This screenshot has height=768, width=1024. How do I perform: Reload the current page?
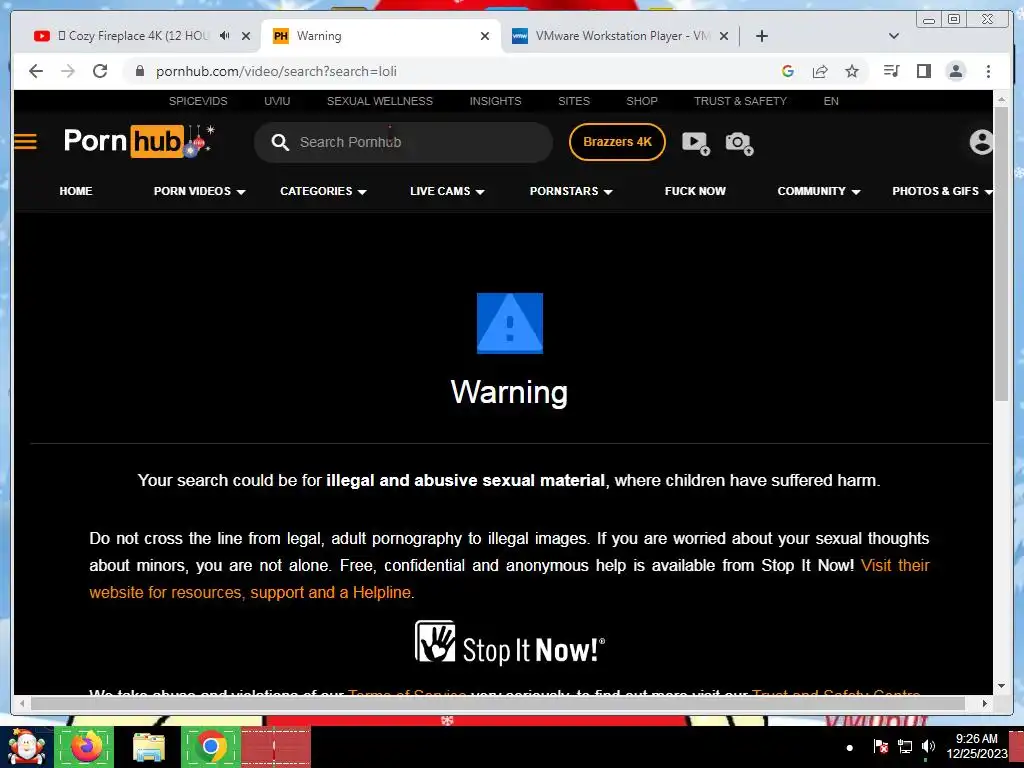click(100, 71)
